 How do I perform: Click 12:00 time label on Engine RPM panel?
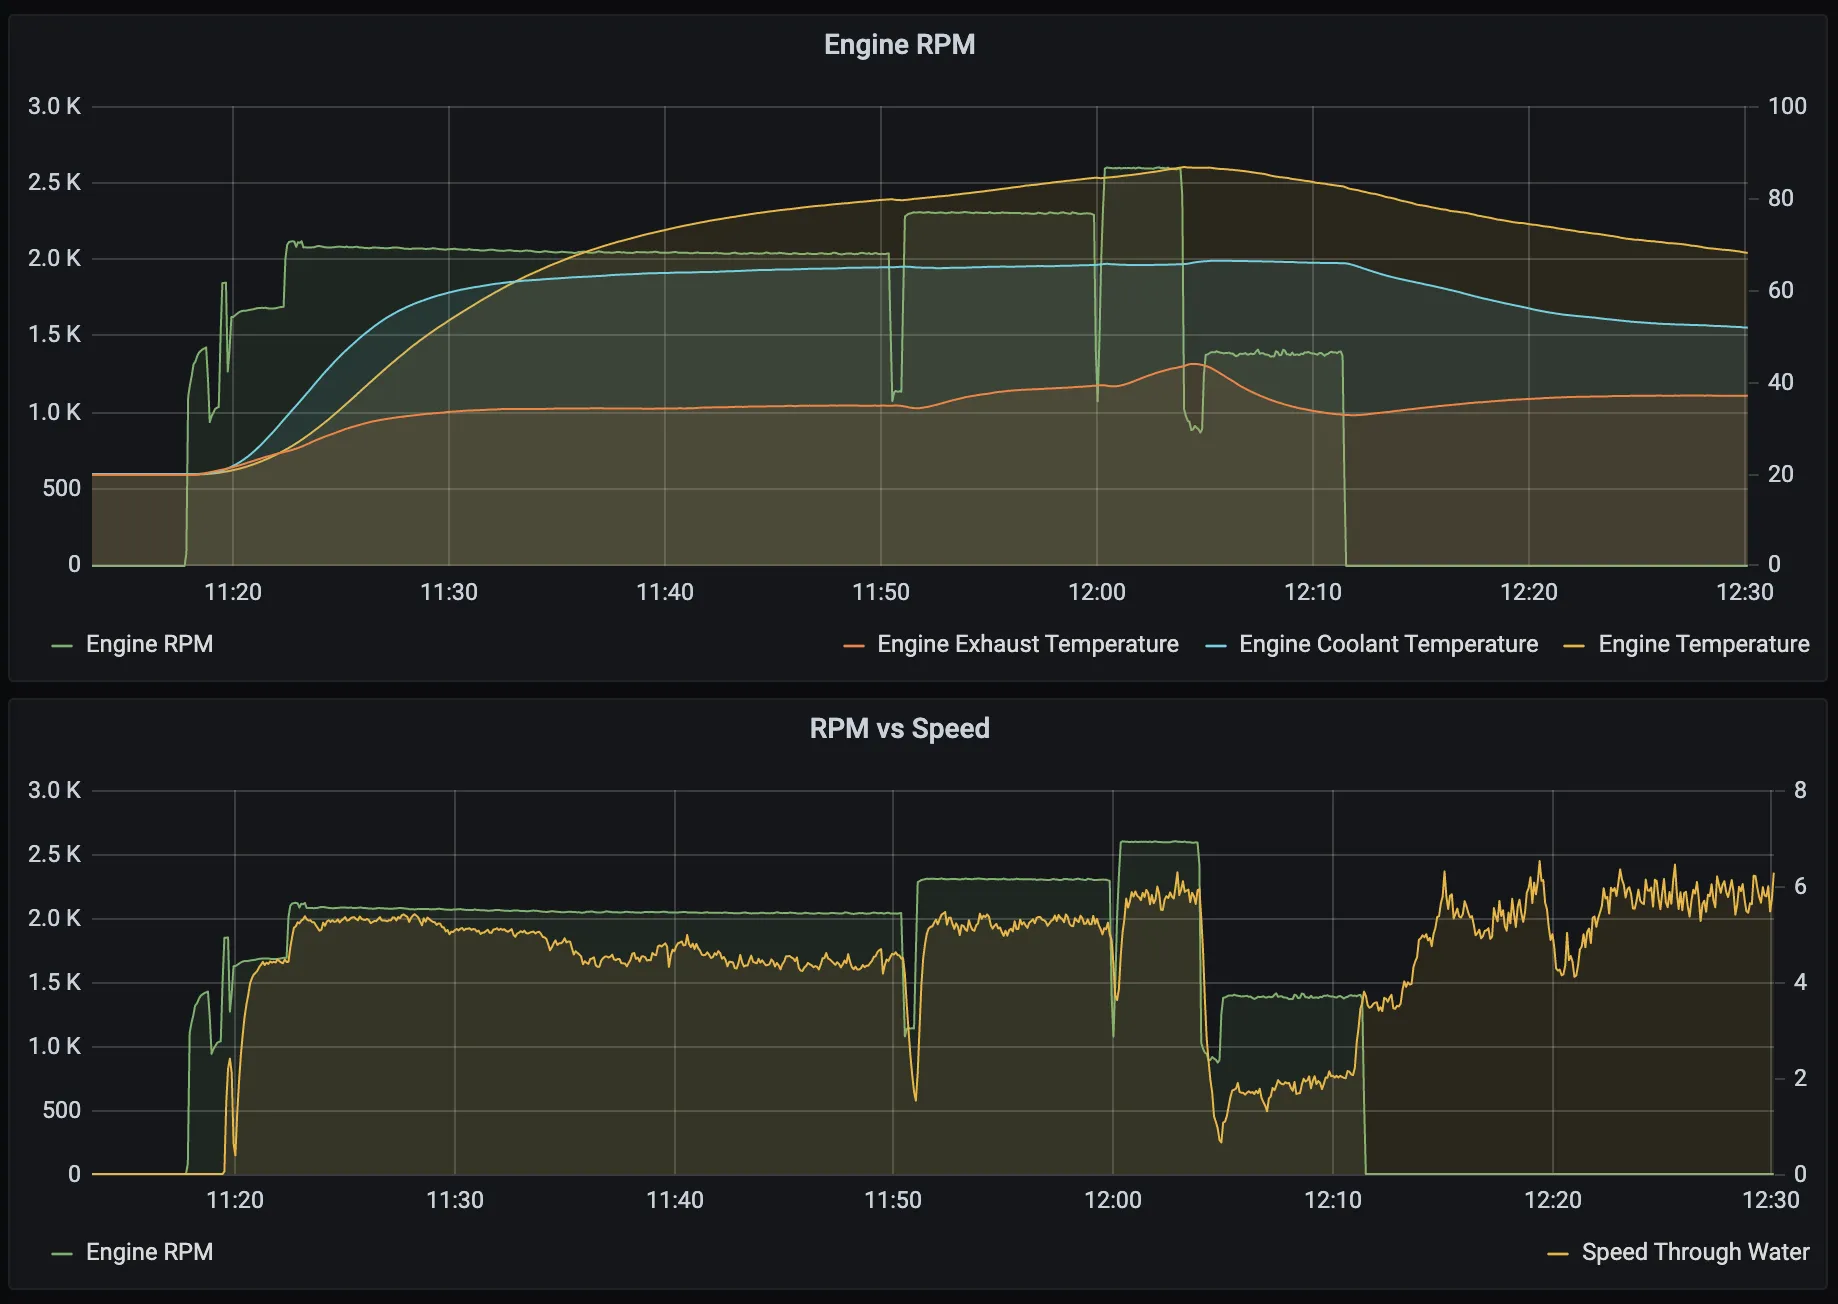pyautogui.click(x=1096, y=592)
